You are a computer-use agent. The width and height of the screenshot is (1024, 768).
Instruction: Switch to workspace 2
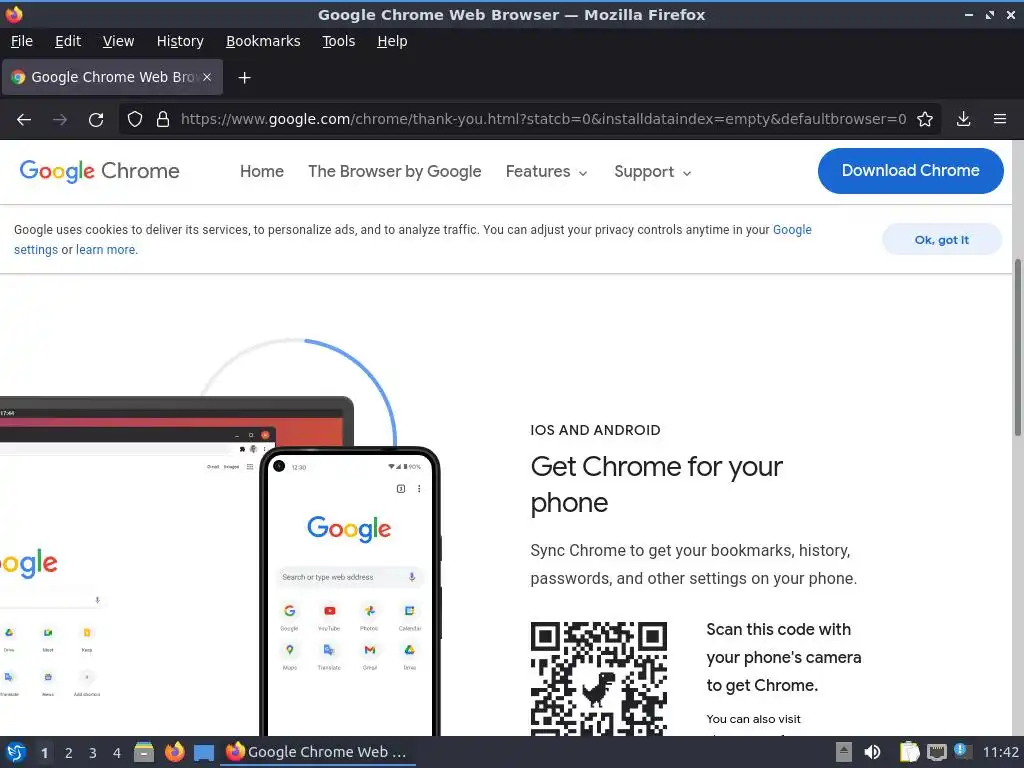(x=69, y=753)
